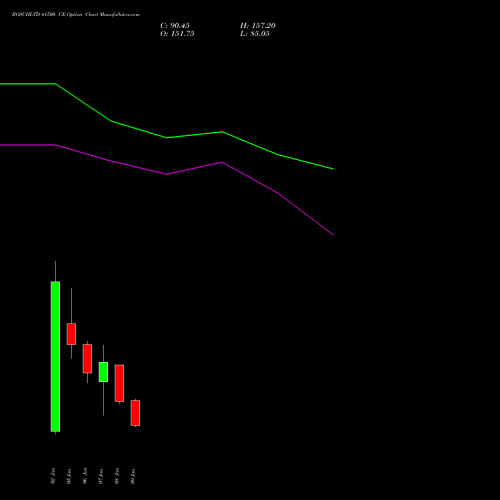Click the red candle for 03 Jan
The height and width of the screenshot is (500, 500).
[71, 334]
